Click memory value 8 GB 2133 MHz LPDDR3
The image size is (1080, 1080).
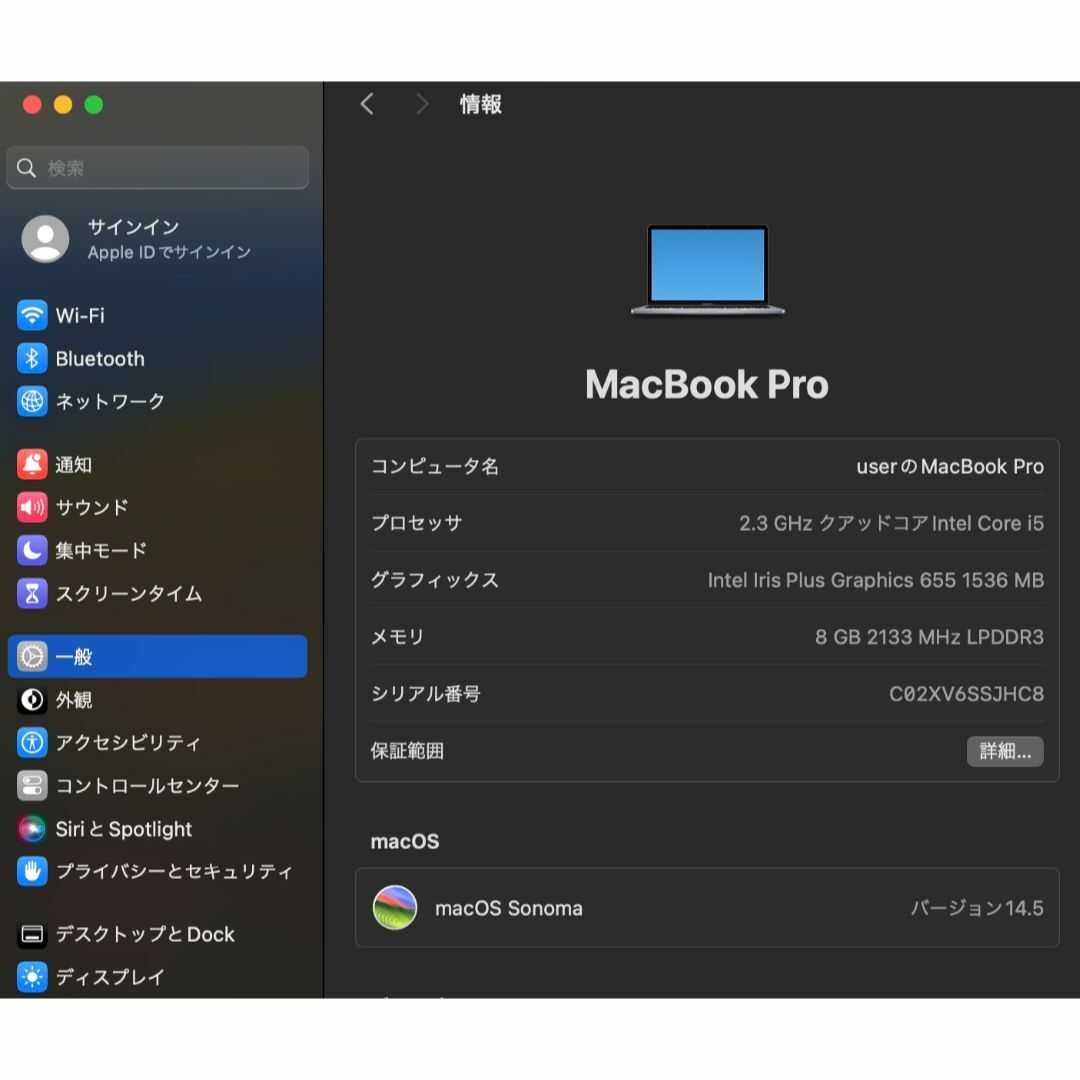coord(929,637)
